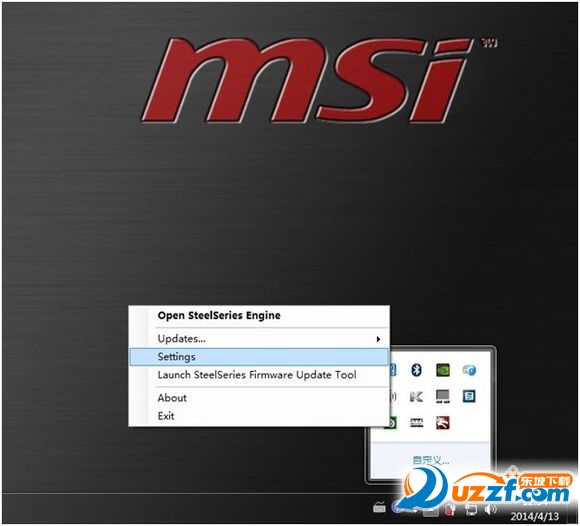Launch SteelSeries Firmware Update Tool
The image size is (580, 526).
click(259, 375)
